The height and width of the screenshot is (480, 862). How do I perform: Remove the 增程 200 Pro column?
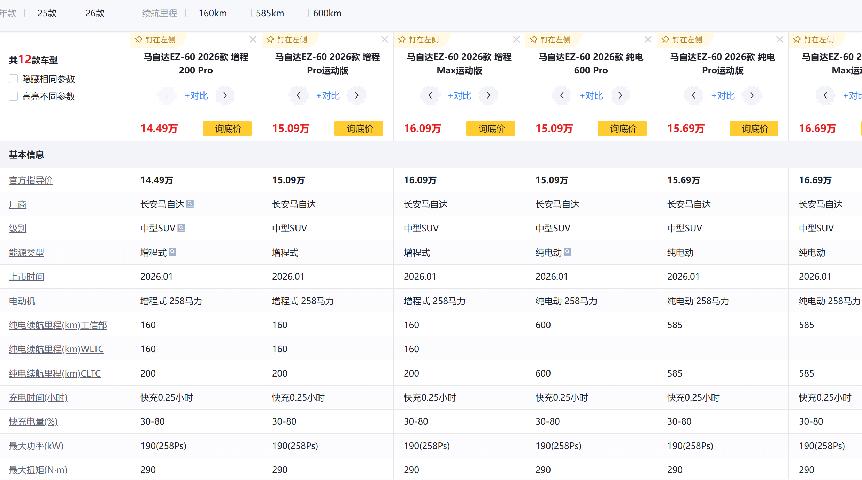tap(253, 40)
